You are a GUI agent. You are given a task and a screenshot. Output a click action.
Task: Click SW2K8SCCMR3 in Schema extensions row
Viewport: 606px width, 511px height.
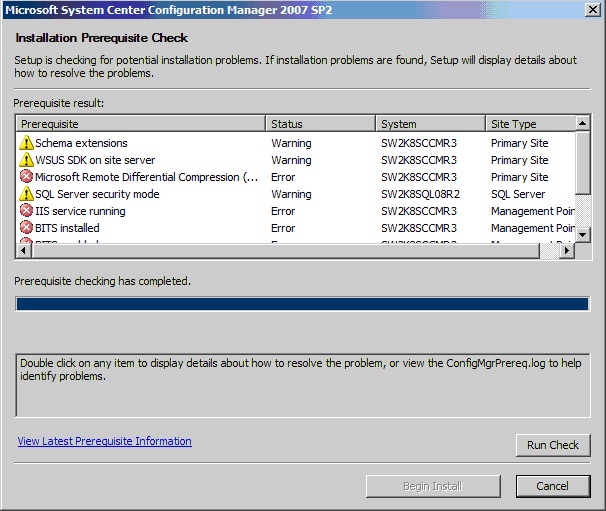(x=419, y=143)
